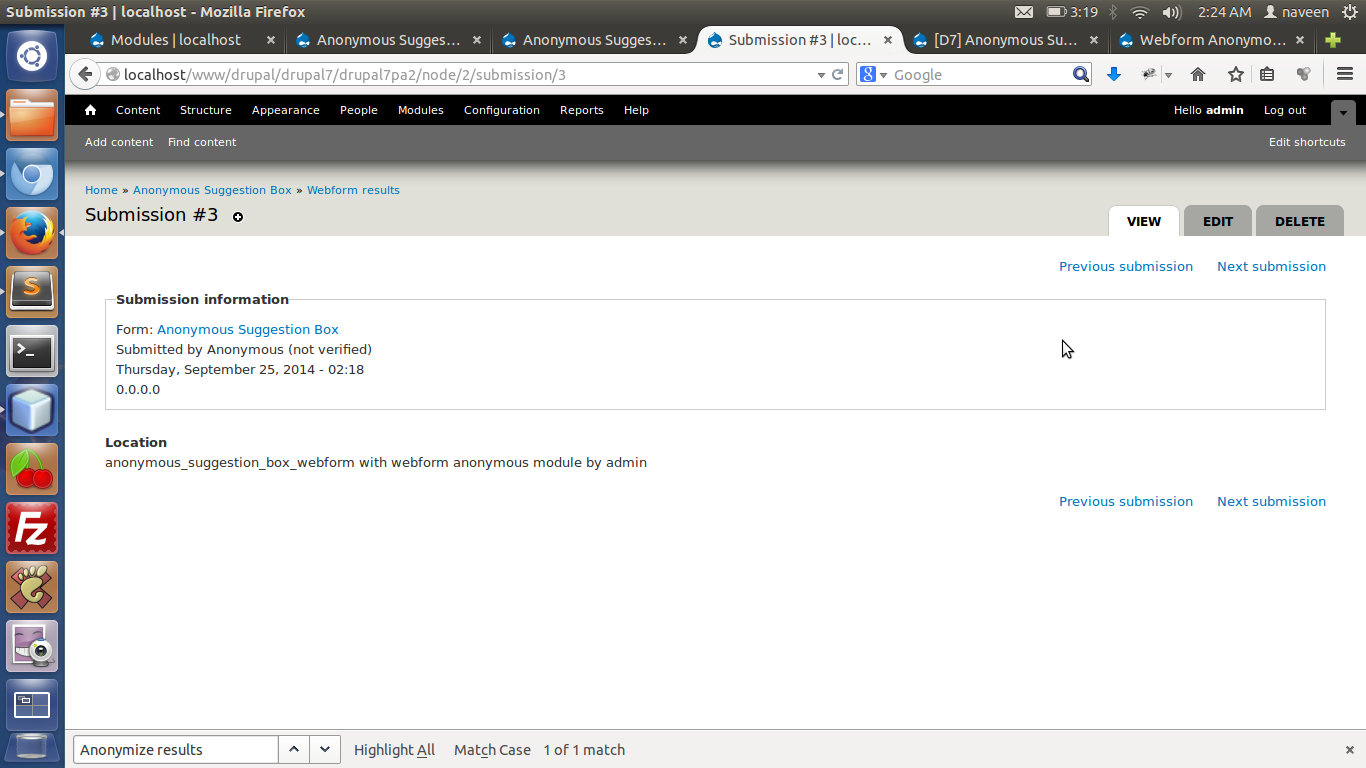Open the Content admin menu
This screenshot has width=1366, height=768.
[138, 110]
